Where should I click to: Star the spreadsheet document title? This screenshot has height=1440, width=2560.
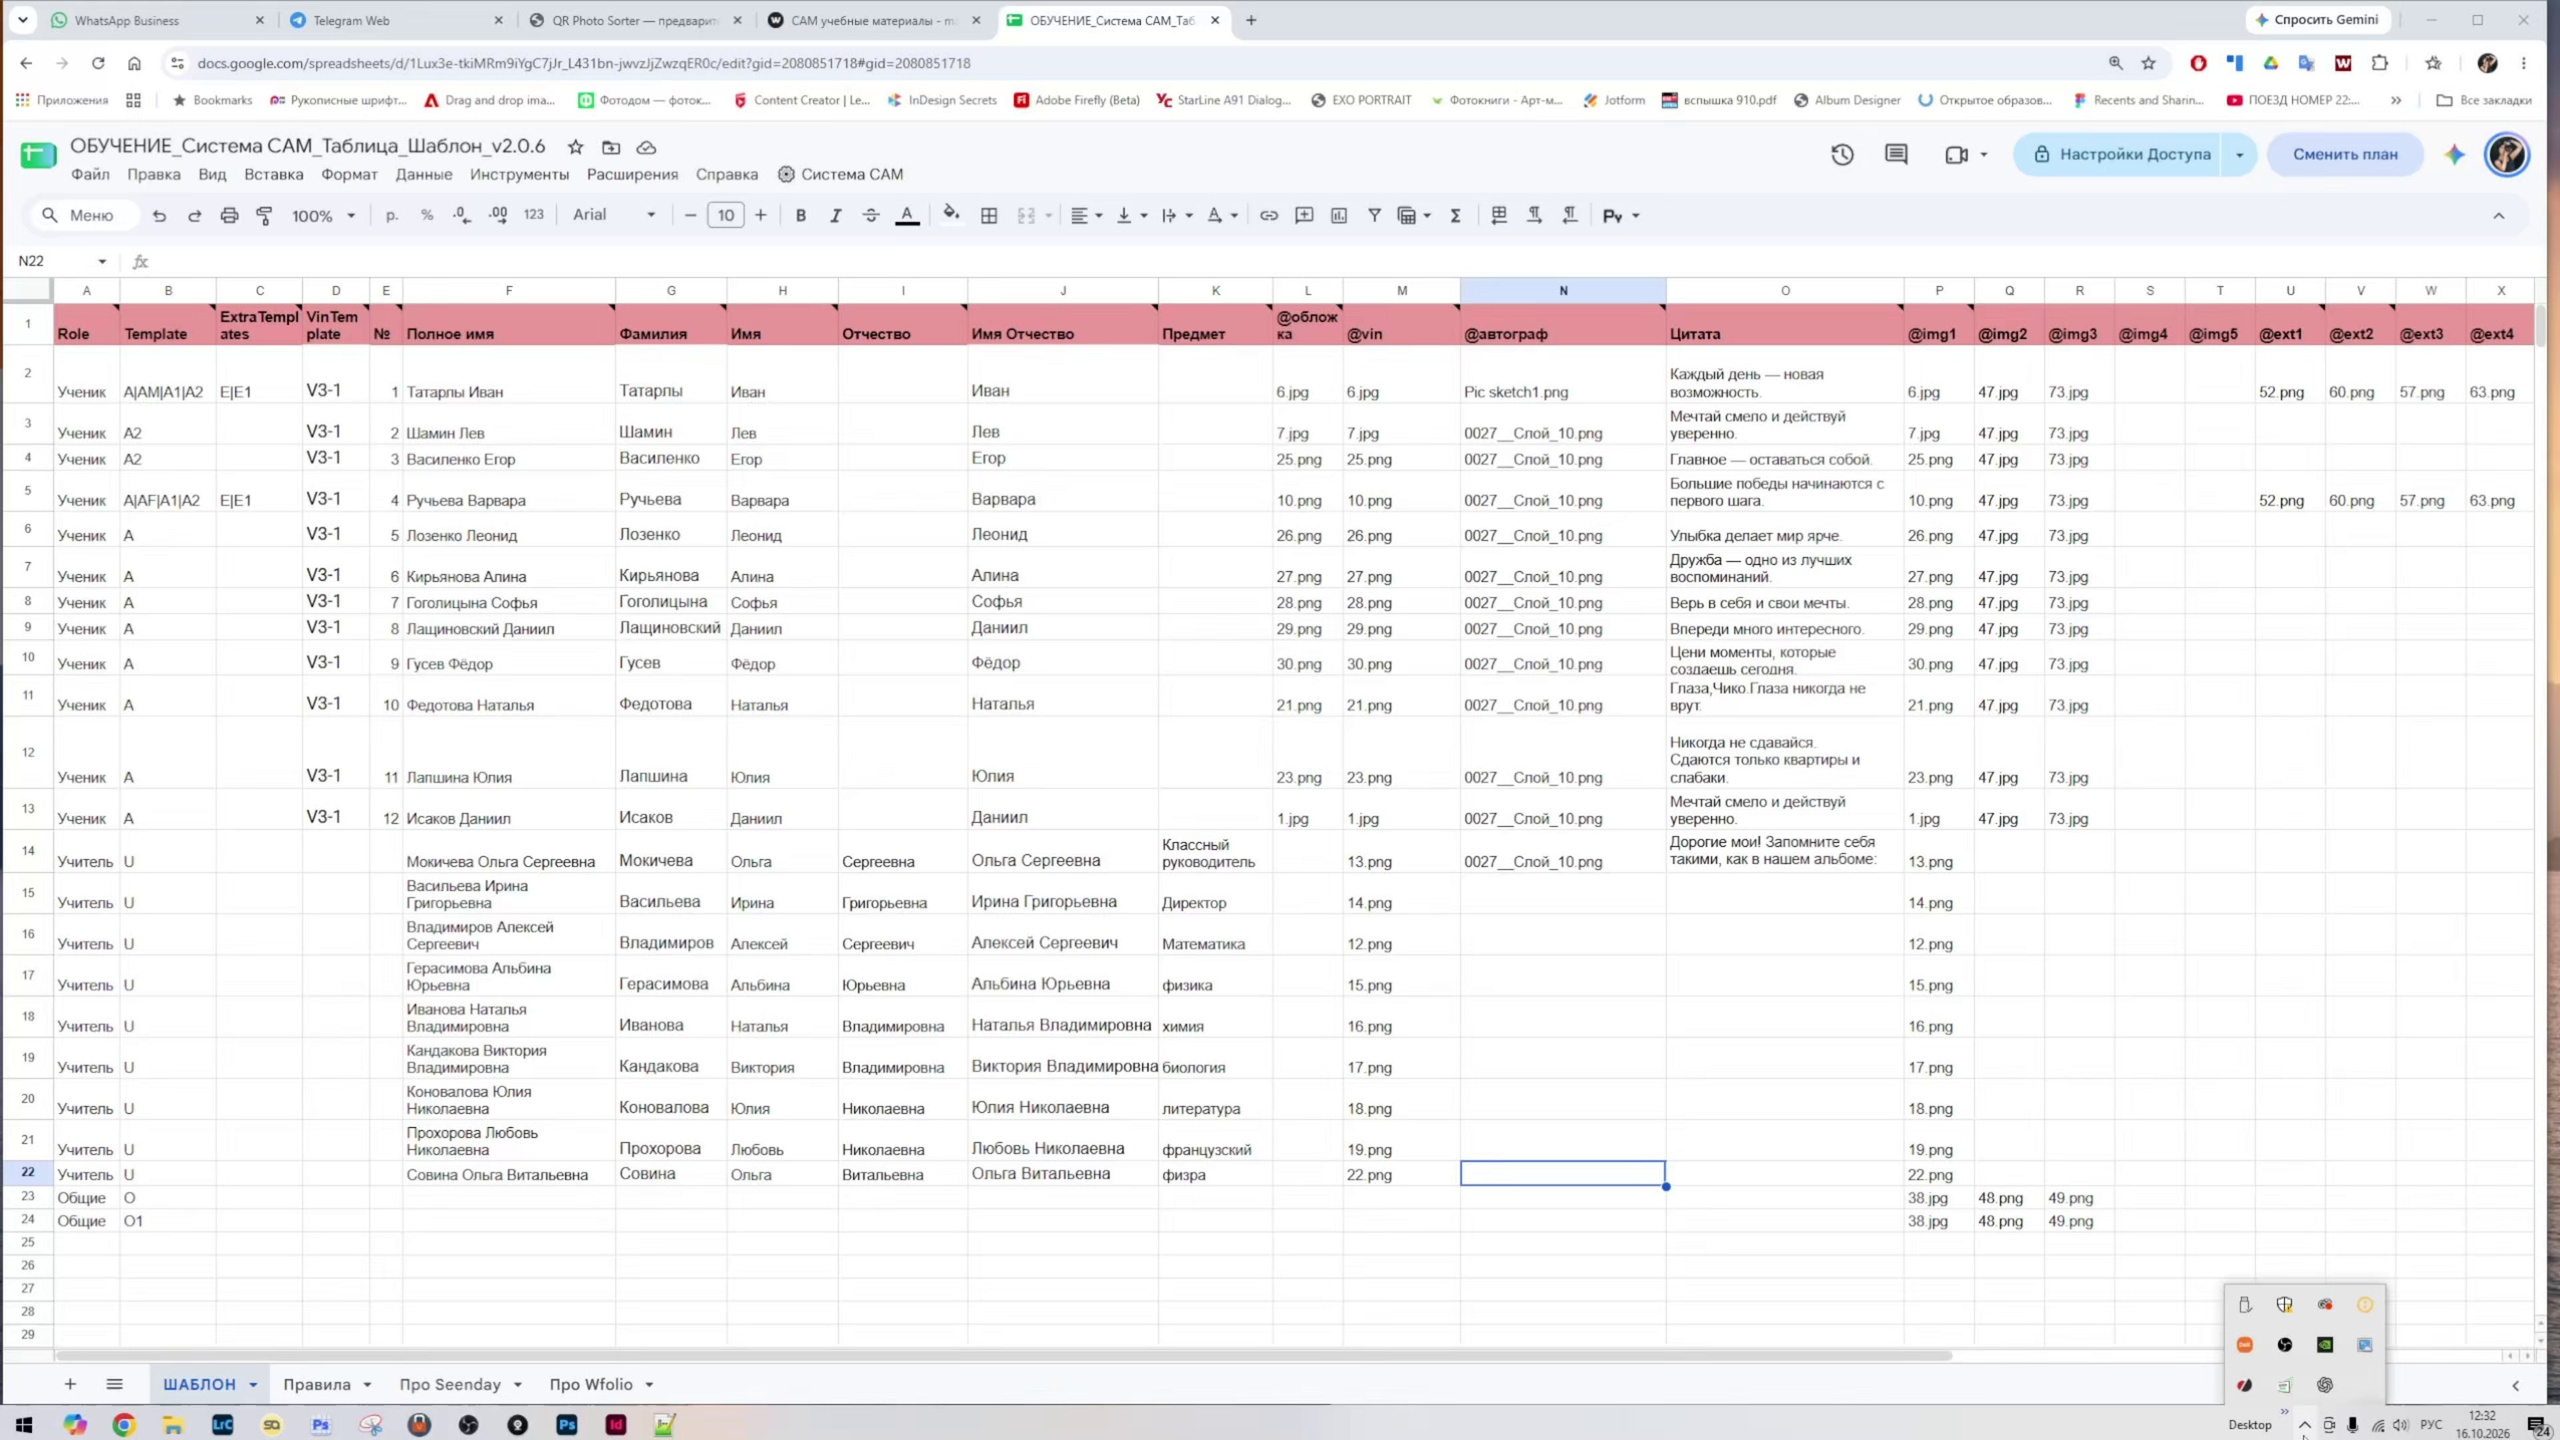tap(575, 147)
